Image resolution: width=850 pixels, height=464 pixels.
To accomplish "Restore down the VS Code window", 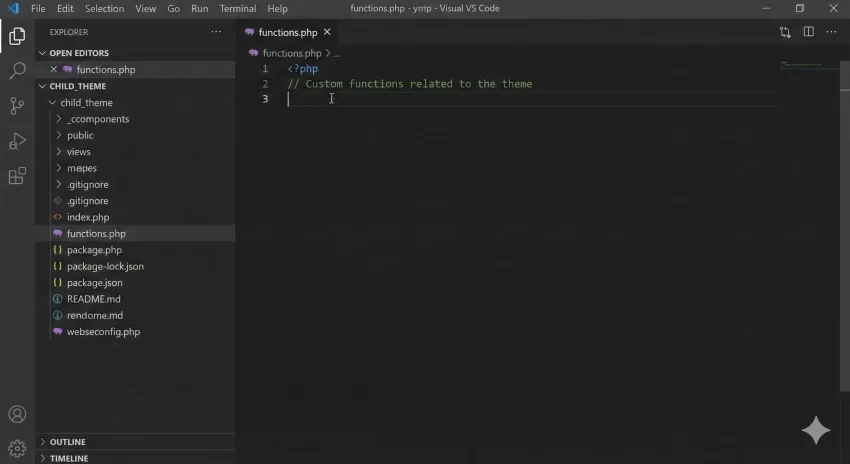I will coord(800,8).
